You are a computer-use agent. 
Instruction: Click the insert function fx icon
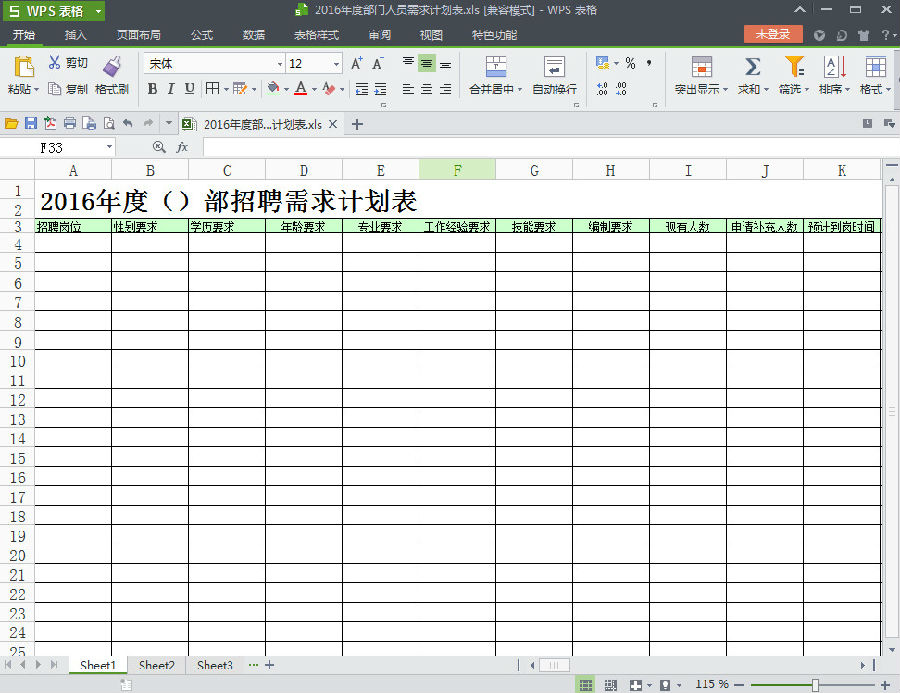(182, 148)
